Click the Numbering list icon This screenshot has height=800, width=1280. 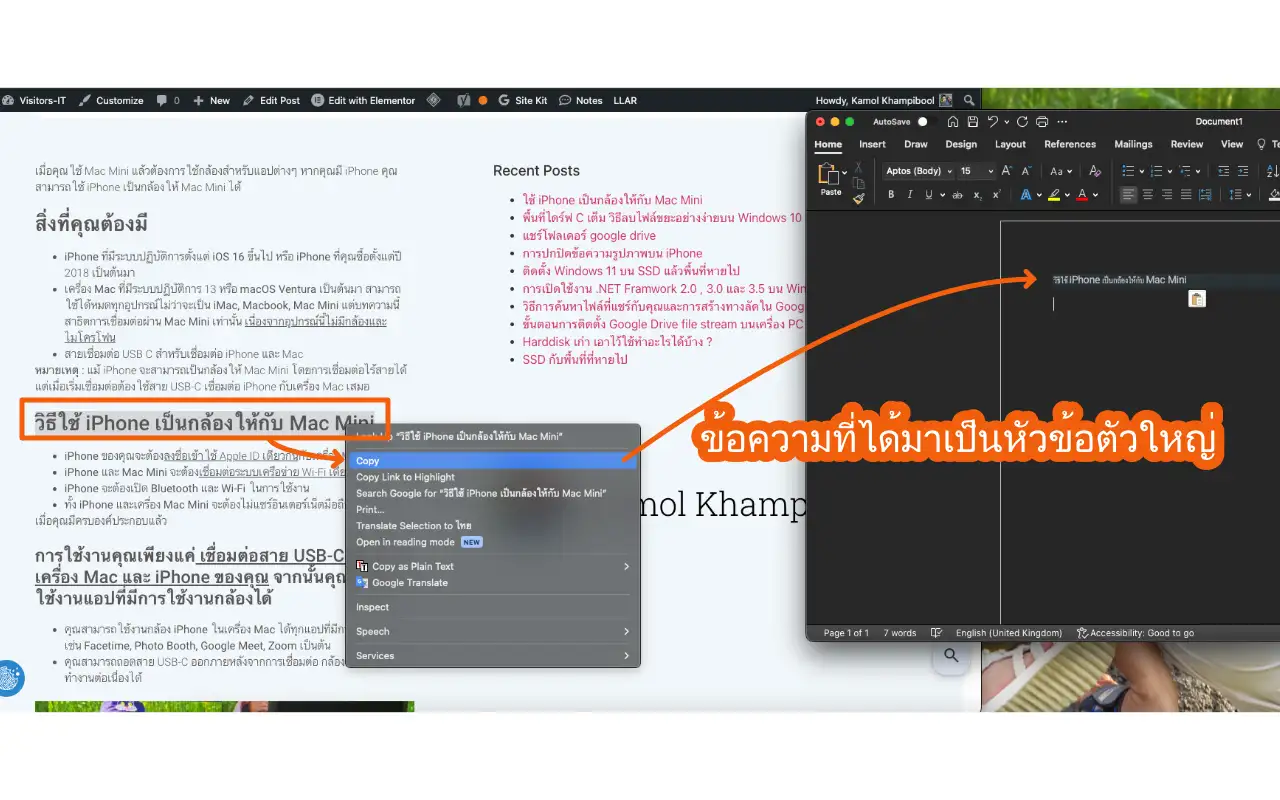point(1156,171)
